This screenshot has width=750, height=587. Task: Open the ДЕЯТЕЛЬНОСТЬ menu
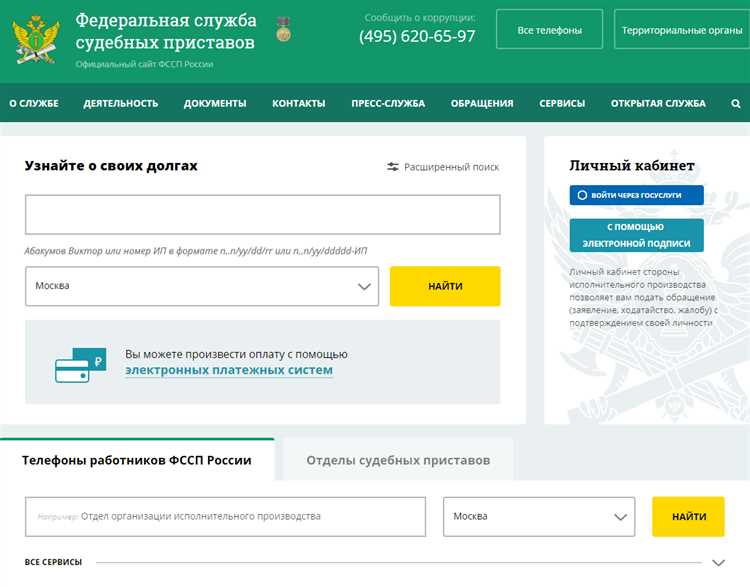point(121,103)
